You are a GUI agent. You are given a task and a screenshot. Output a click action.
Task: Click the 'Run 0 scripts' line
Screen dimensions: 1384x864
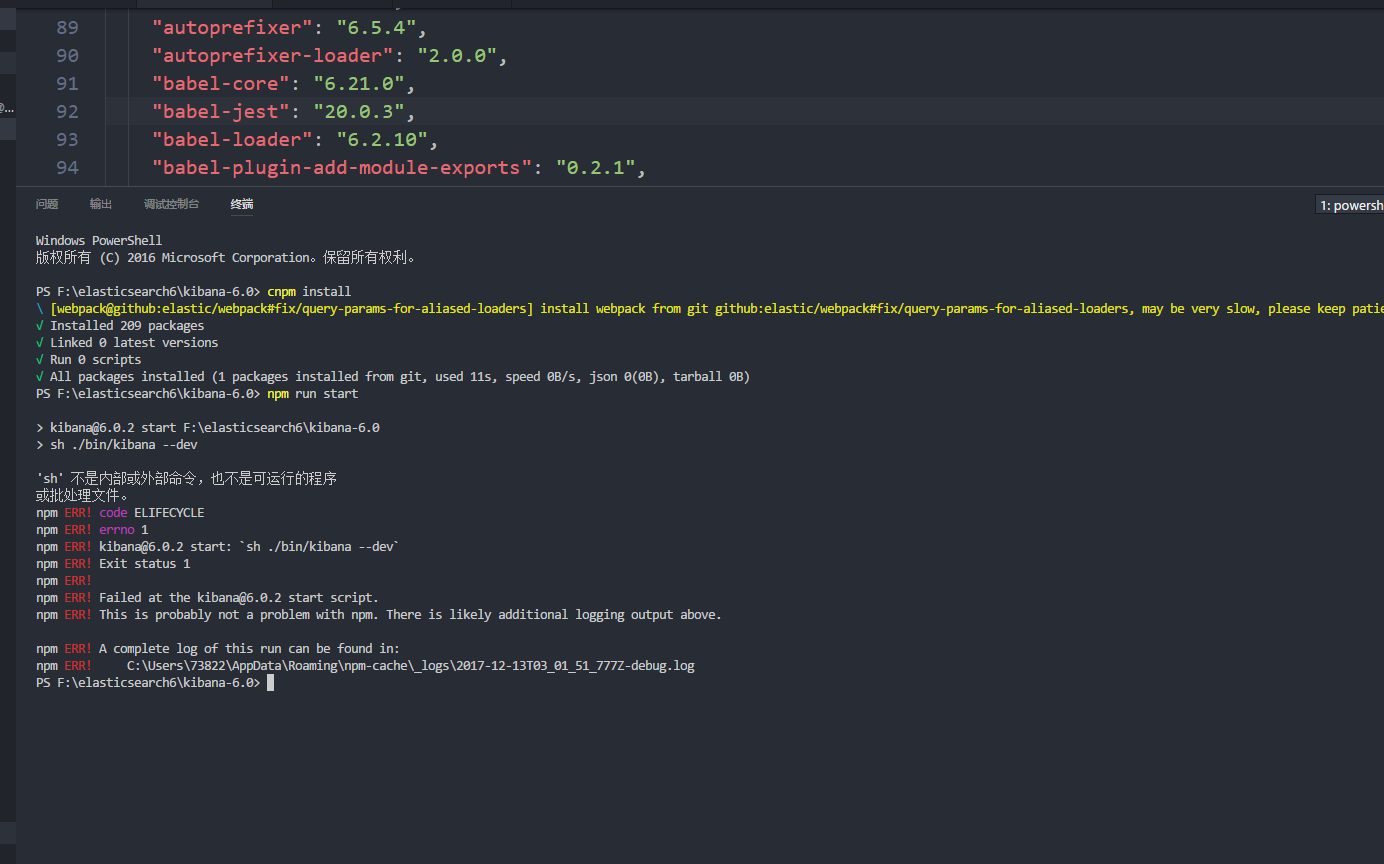(89, 360)
